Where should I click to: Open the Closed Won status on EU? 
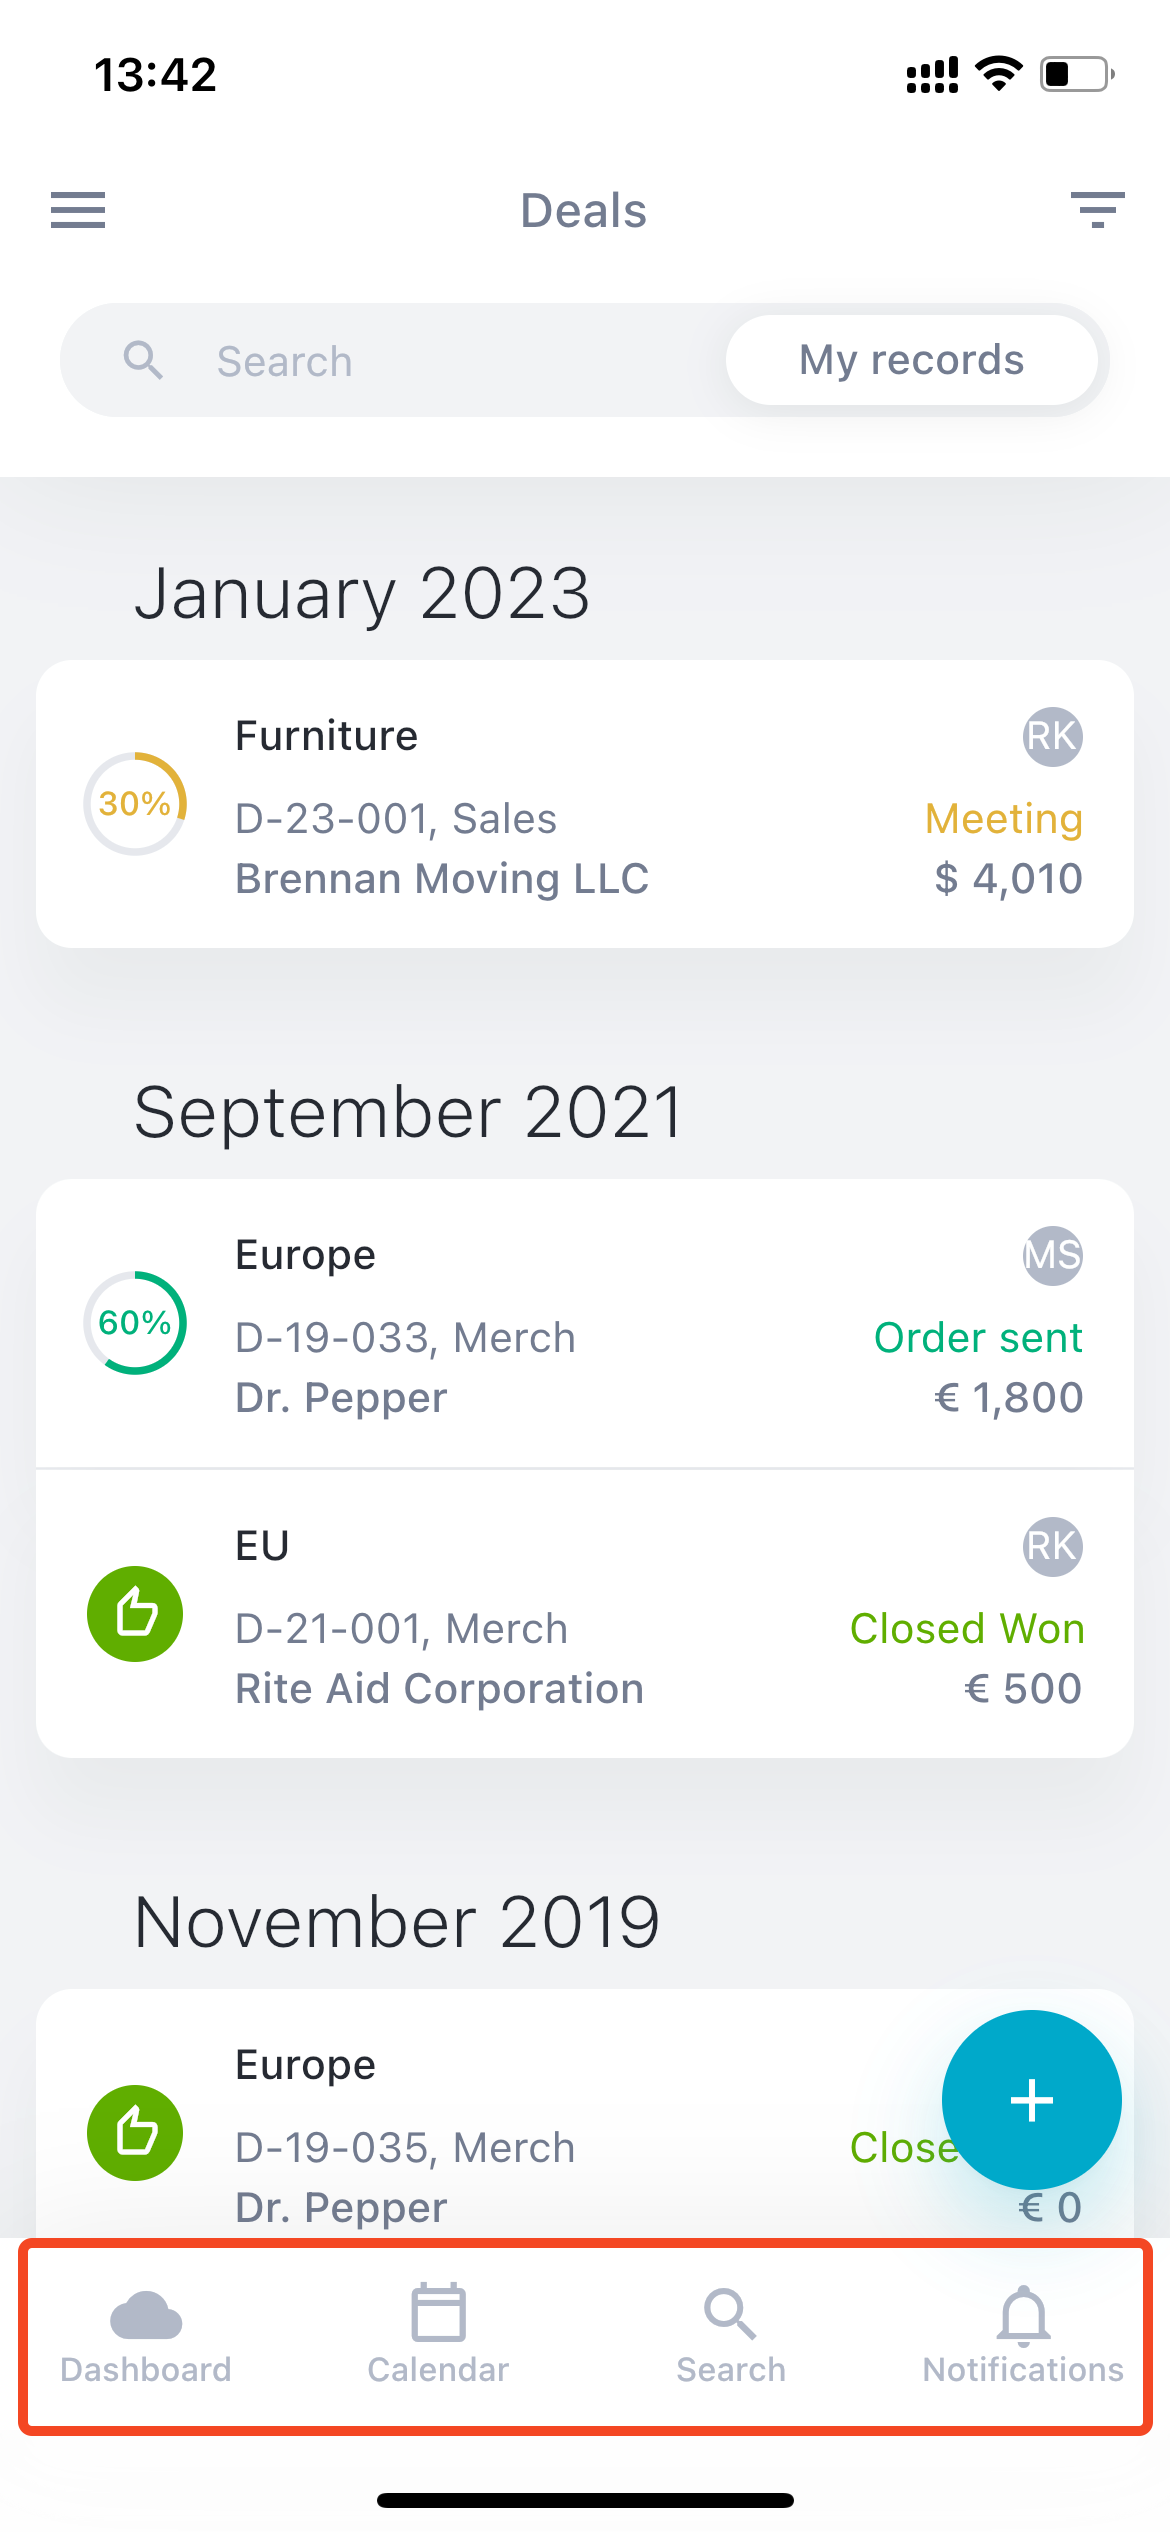[967, 1629]
